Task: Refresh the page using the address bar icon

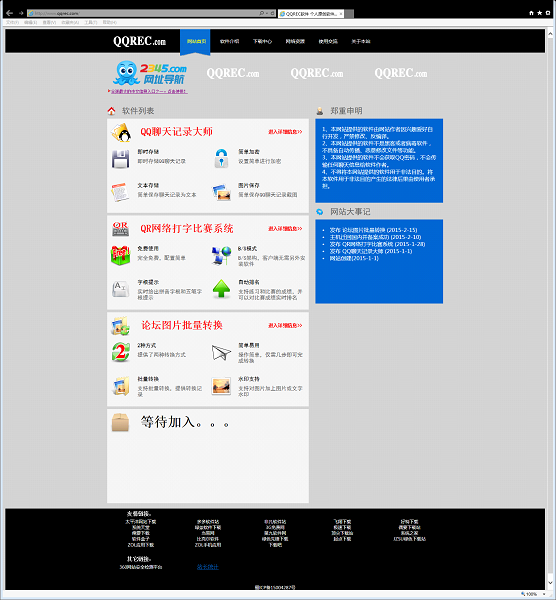Action: 272,13
